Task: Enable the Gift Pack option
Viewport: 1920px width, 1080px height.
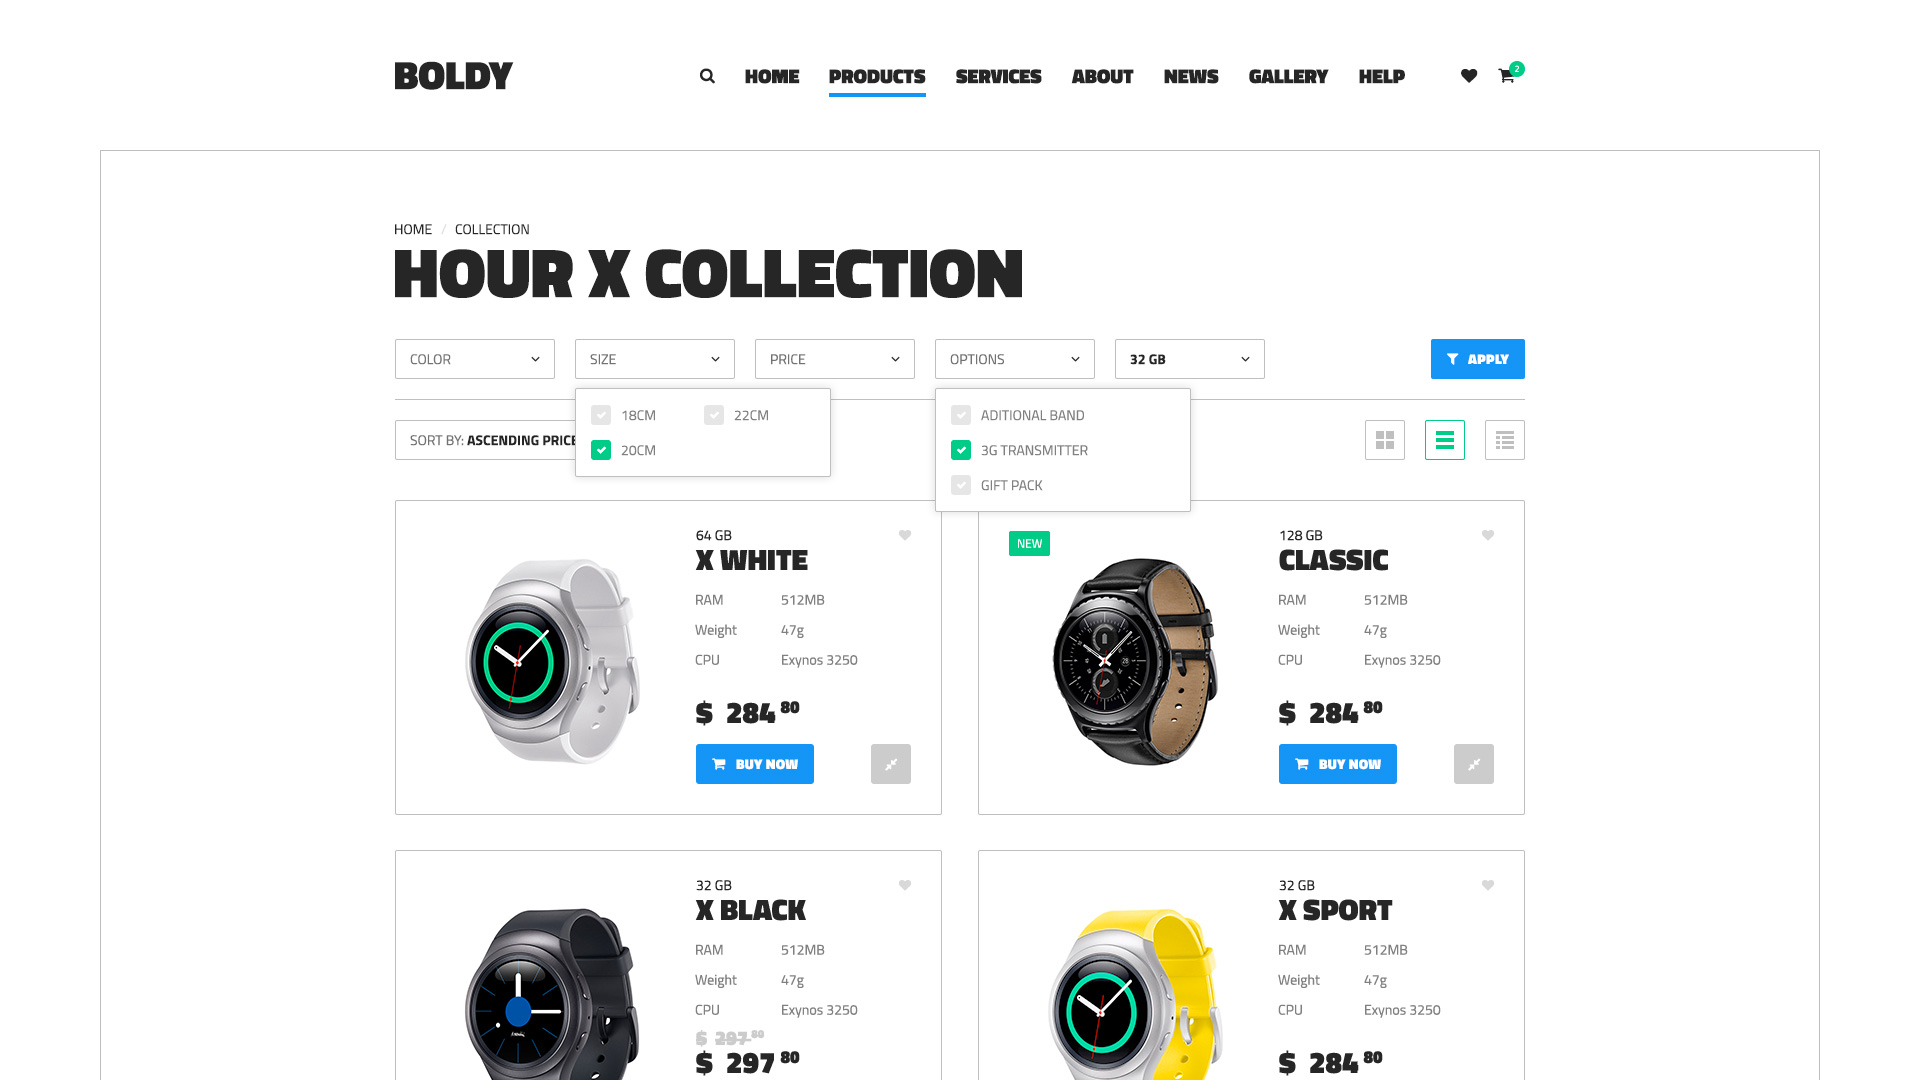Action: (961, 485)
